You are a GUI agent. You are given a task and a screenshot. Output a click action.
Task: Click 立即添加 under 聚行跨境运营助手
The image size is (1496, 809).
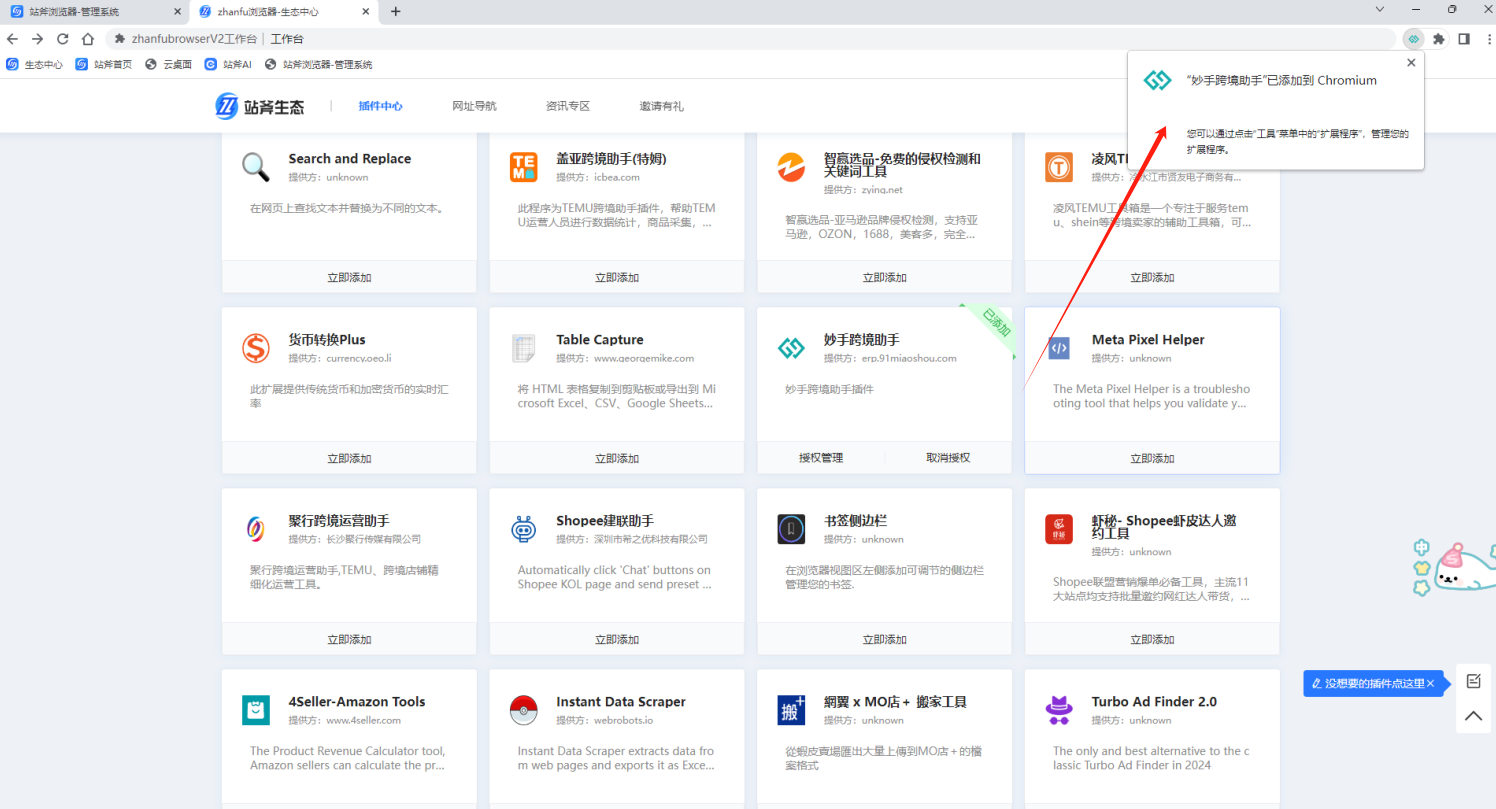tap(349, 640)
